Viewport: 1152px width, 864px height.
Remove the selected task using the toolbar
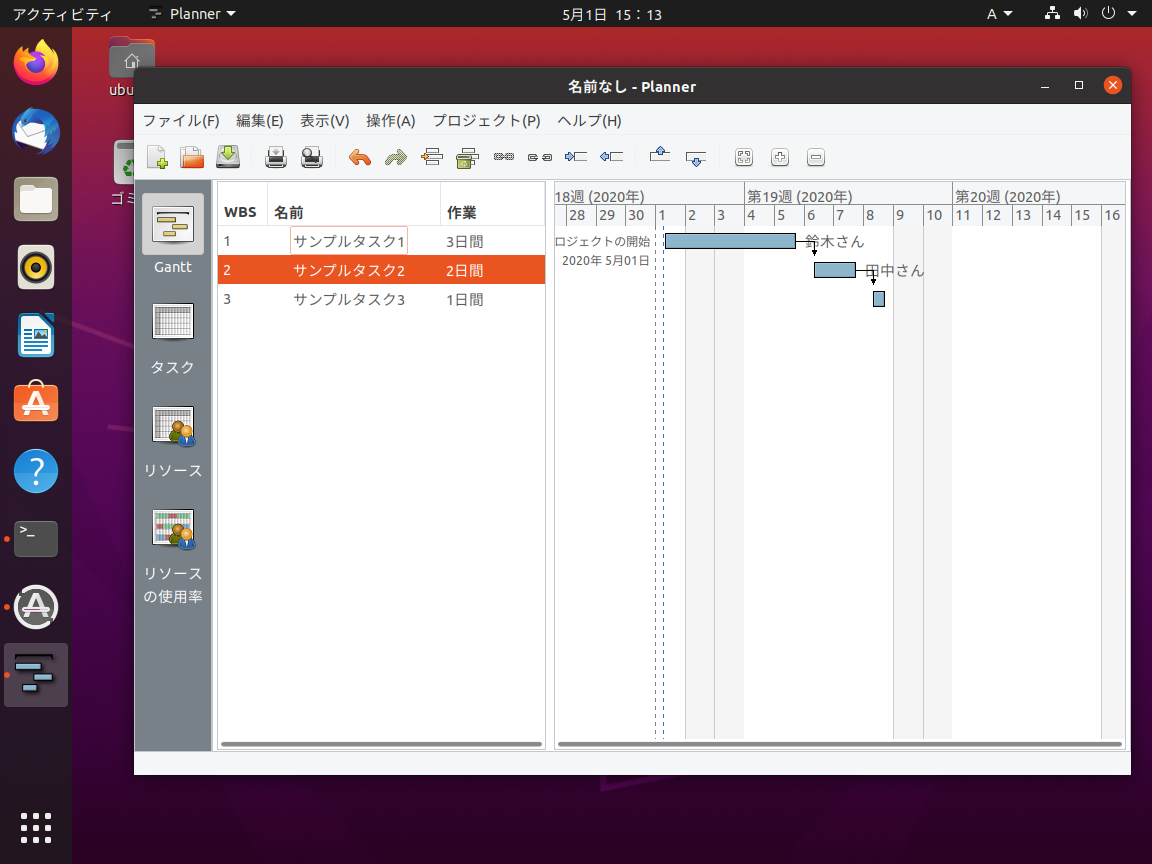(x=467, y=157)
